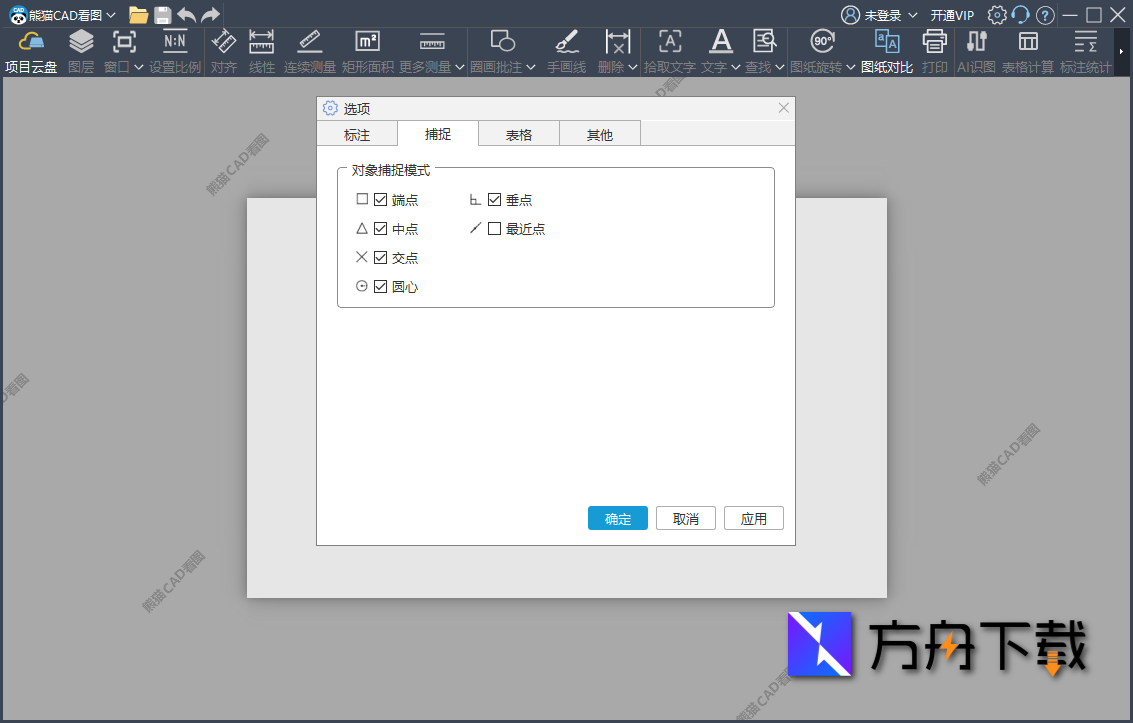Uncheck the 圆心 center snap option
The height and width of the screenshot is (723, 1133).
[x=380, y=286]
